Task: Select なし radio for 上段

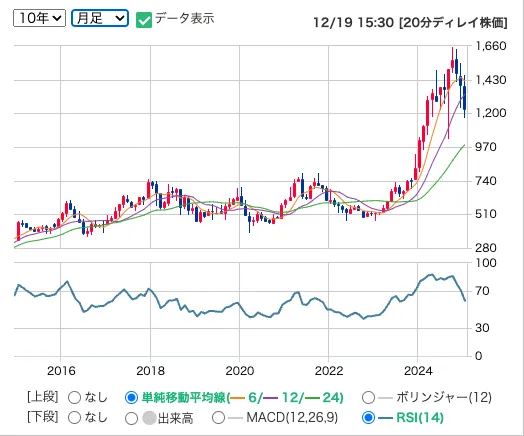Action: (74, 398)
